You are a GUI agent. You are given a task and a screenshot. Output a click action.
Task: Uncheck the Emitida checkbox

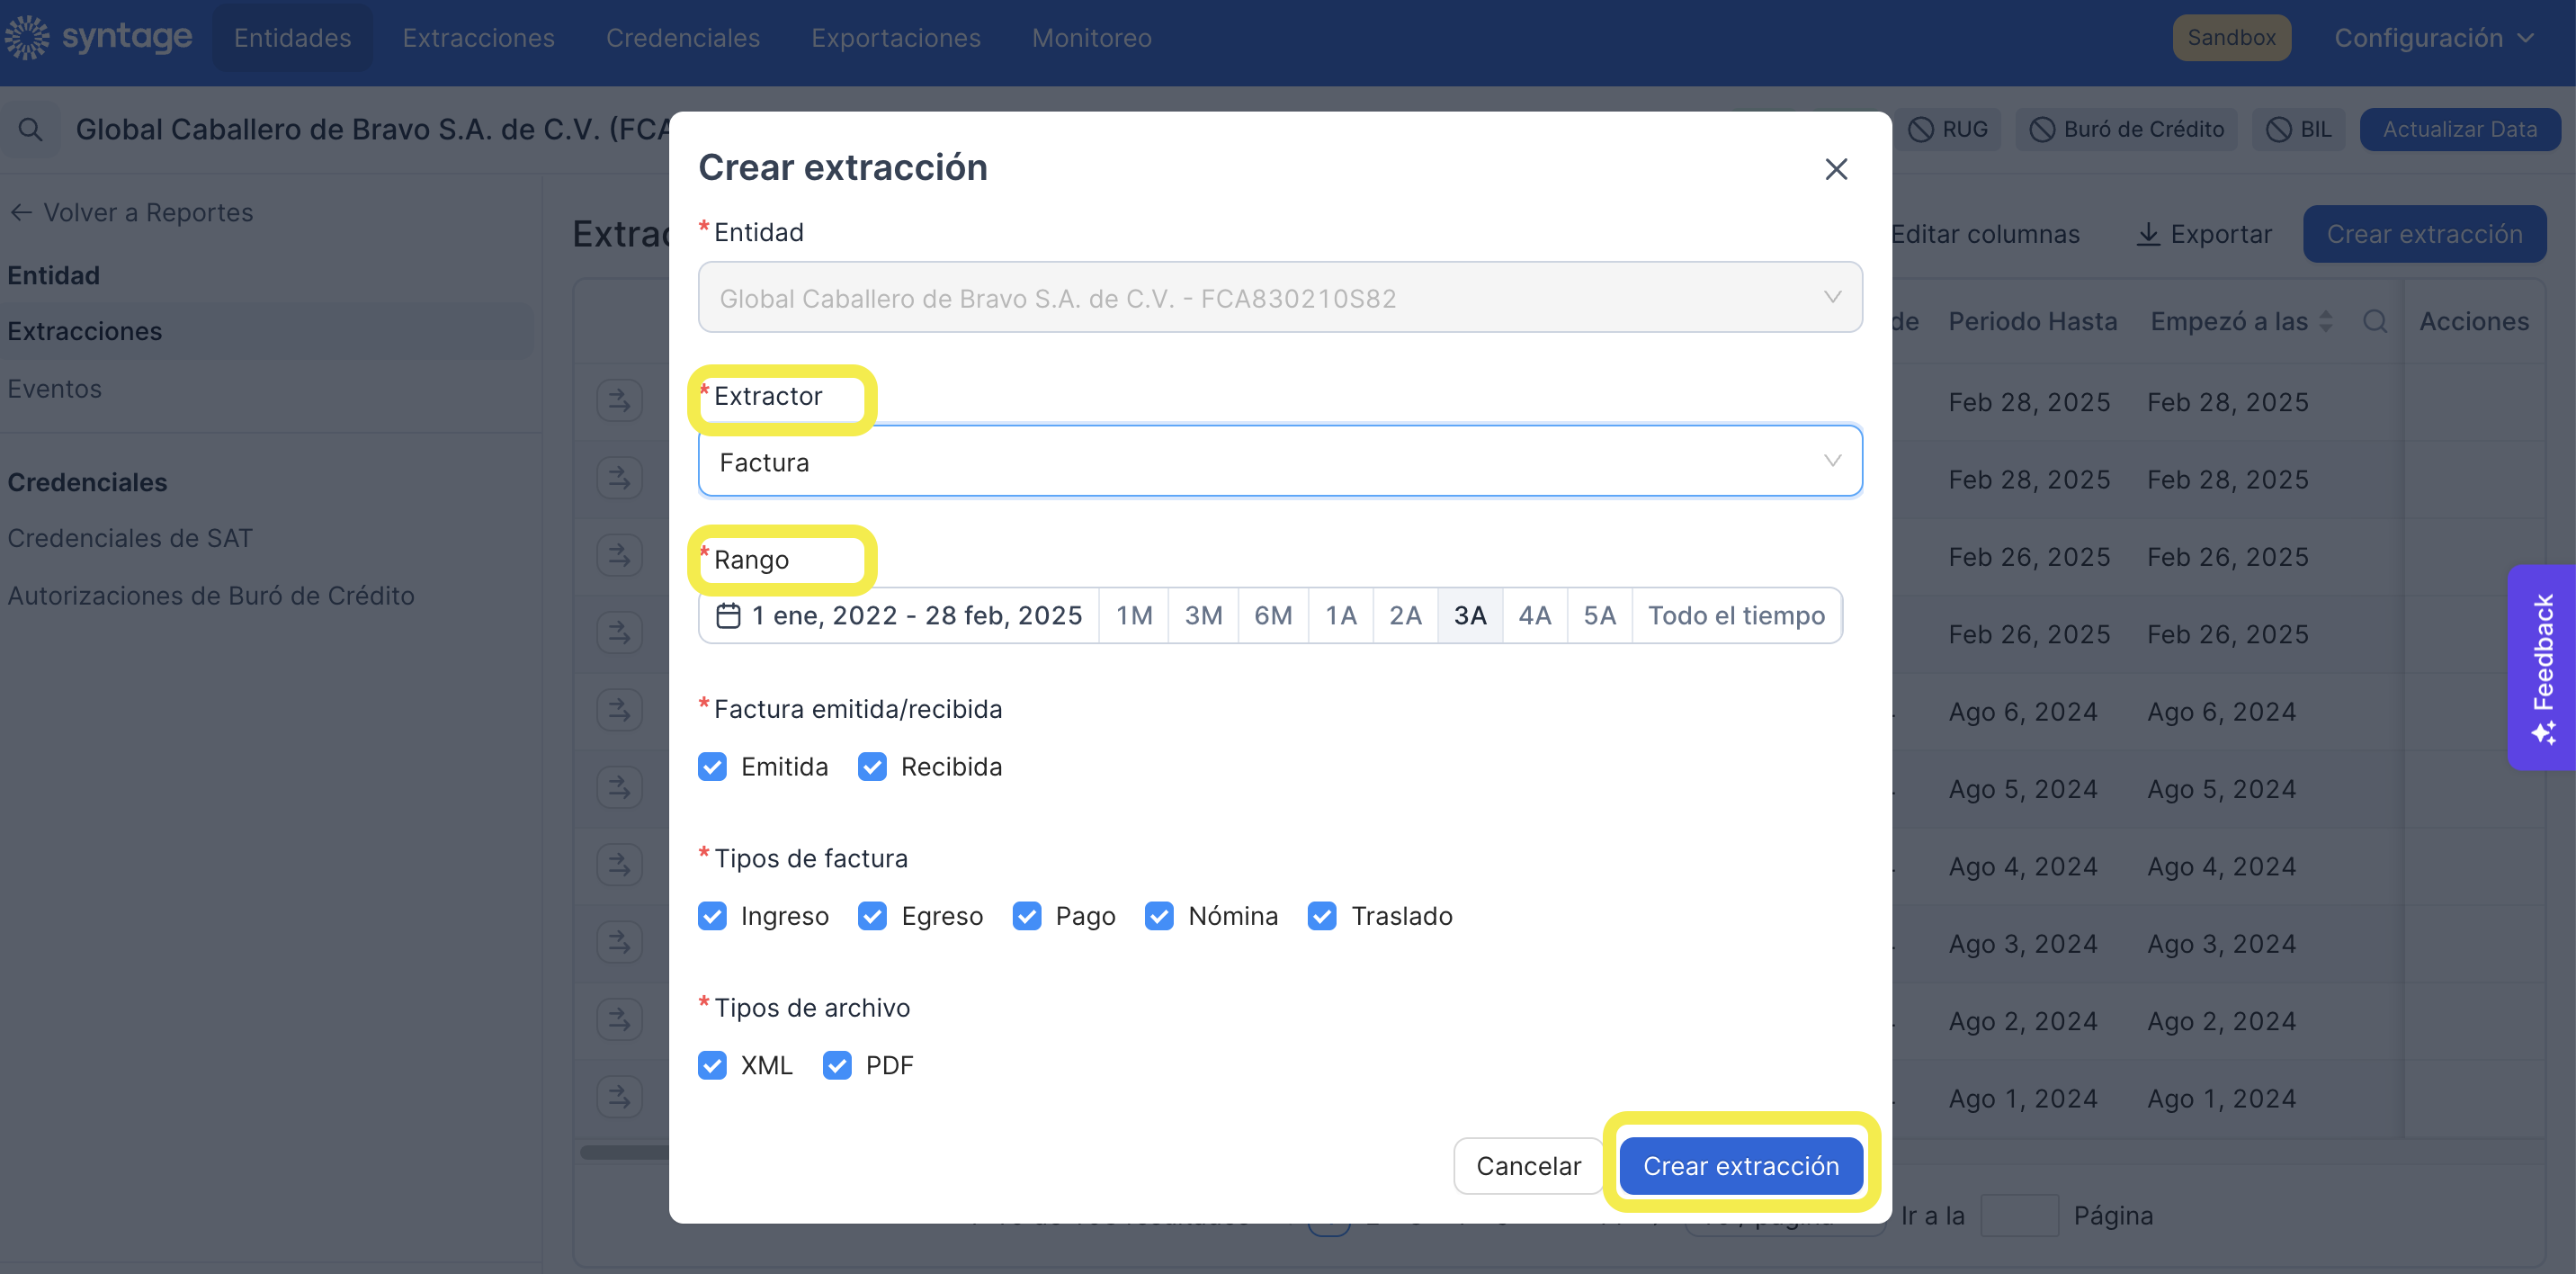712,767
